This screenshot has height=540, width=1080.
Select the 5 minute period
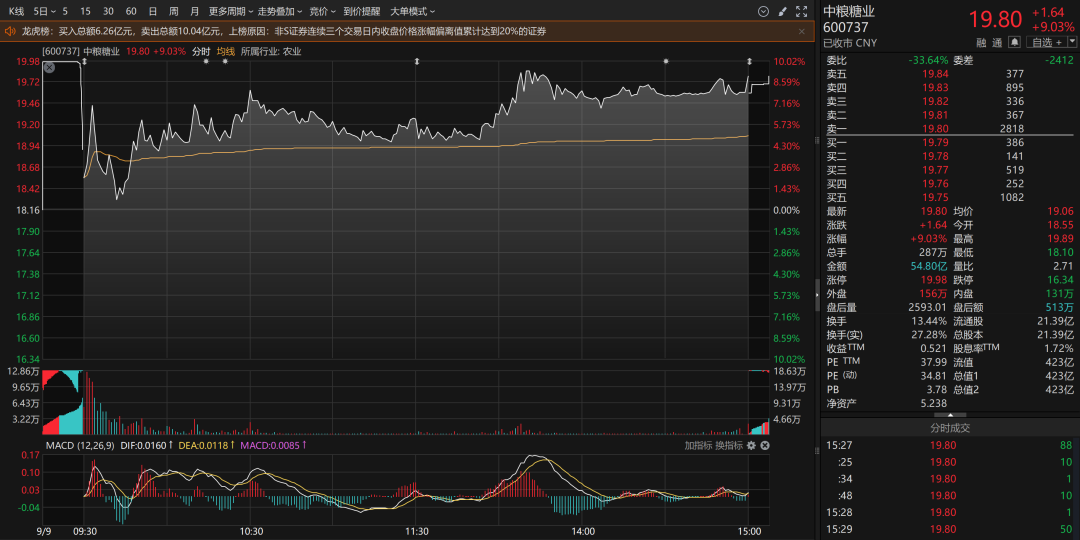pyautogui.click(x=65, y=12)
